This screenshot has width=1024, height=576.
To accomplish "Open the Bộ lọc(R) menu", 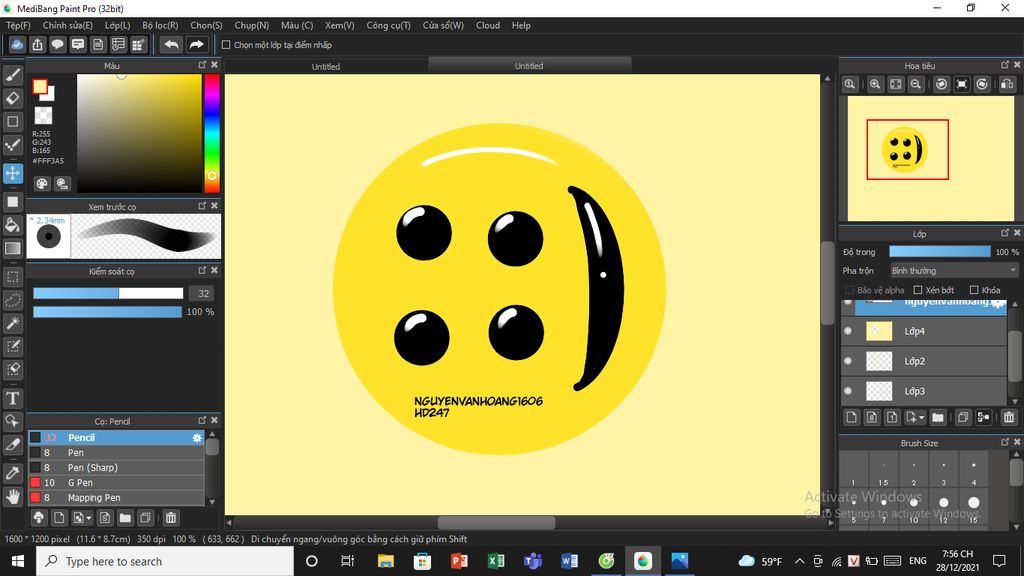I will 160,25.
